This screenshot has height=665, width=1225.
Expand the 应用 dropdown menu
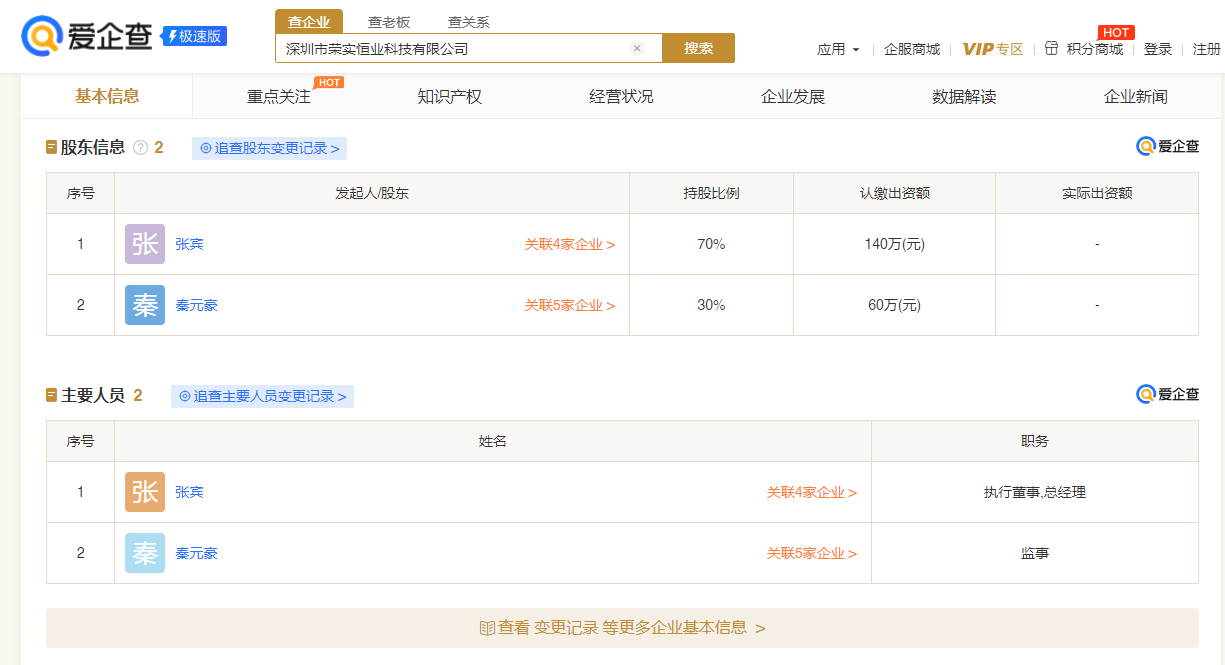click(x=838, y=49)
